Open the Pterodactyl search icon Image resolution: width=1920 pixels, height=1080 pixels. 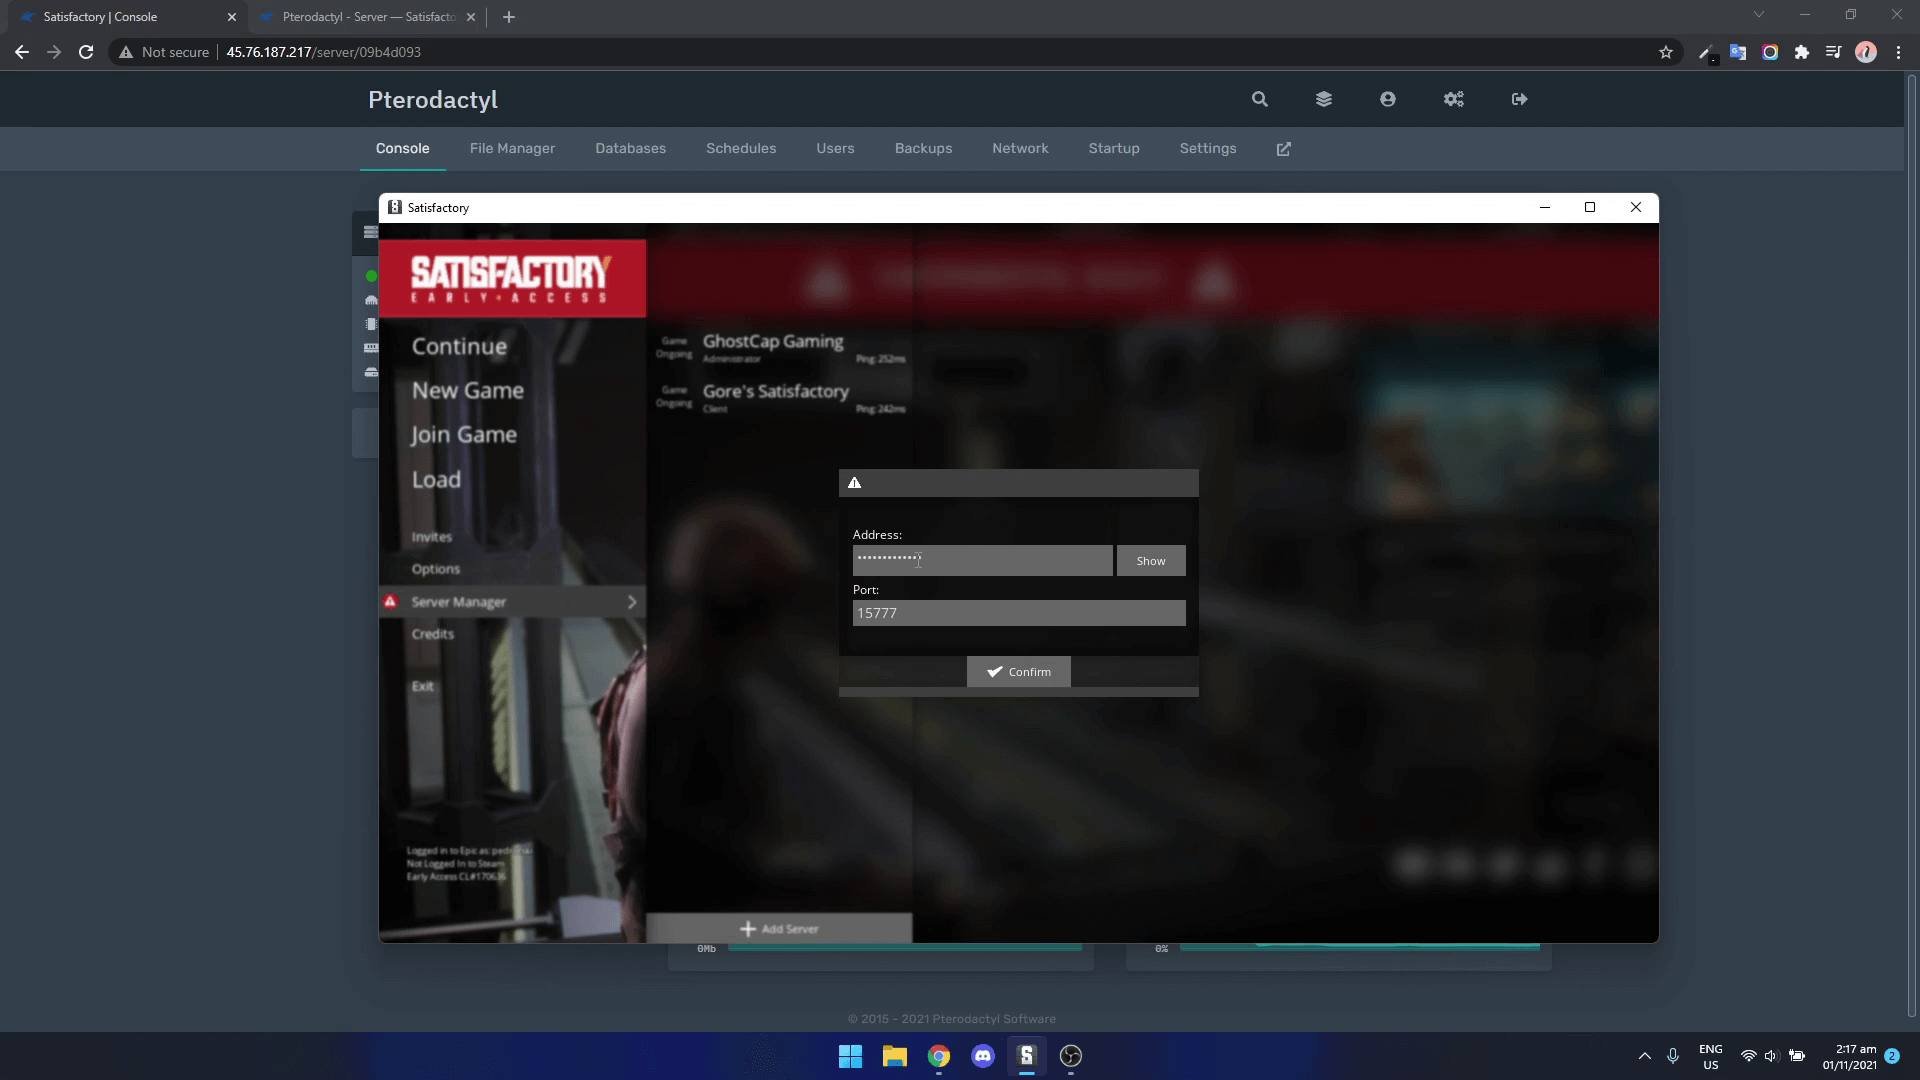coord(1260,99)
